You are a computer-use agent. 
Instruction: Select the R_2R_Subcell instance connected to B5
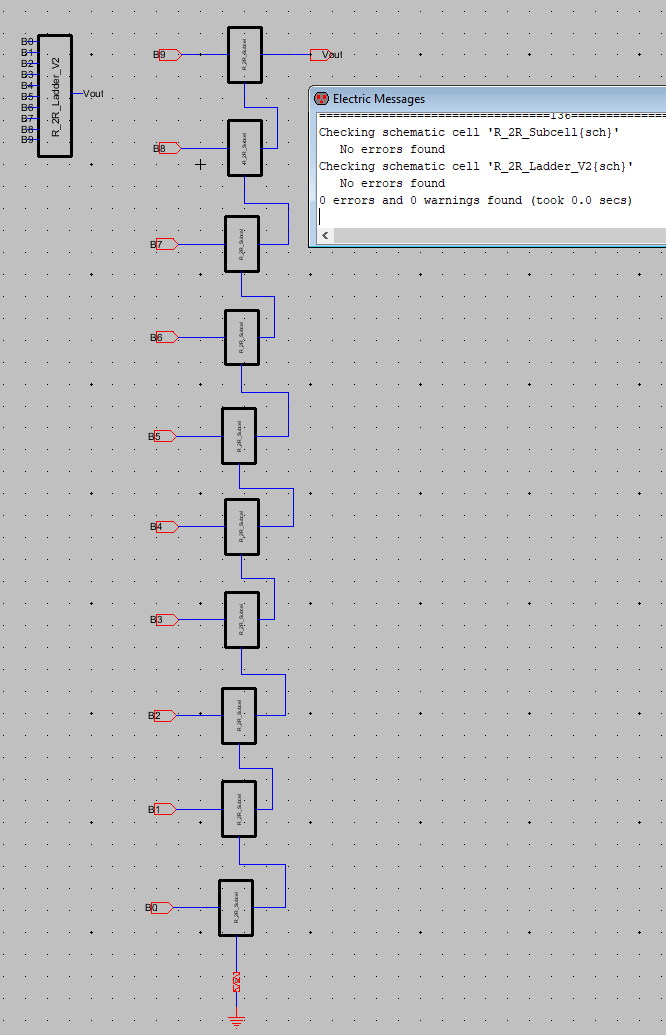[239, 436]
